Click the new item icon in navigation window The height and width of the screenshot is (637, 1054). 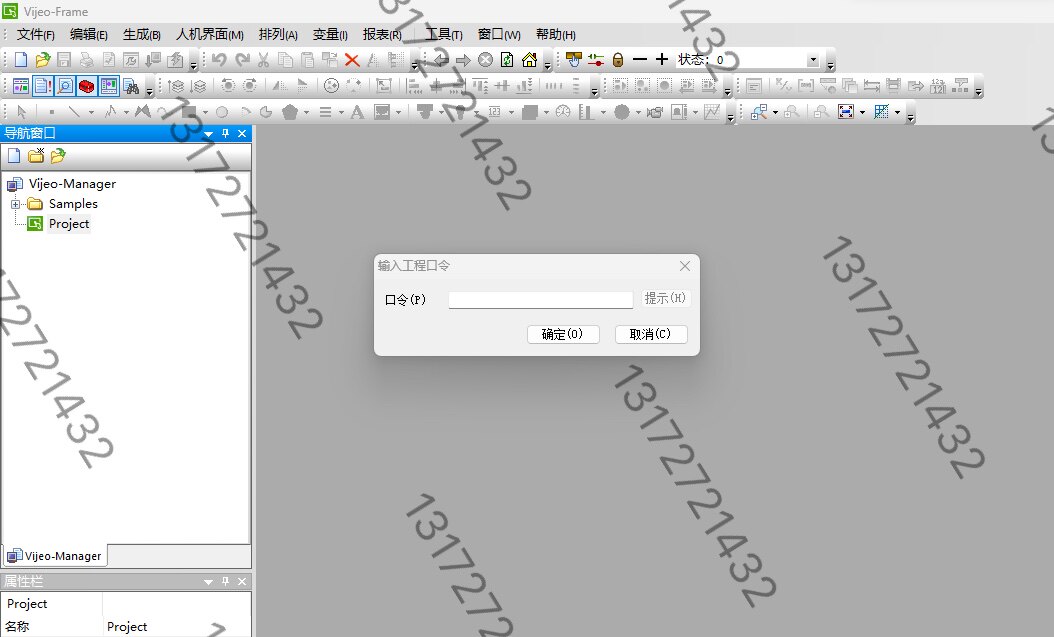tap(14, 156)
